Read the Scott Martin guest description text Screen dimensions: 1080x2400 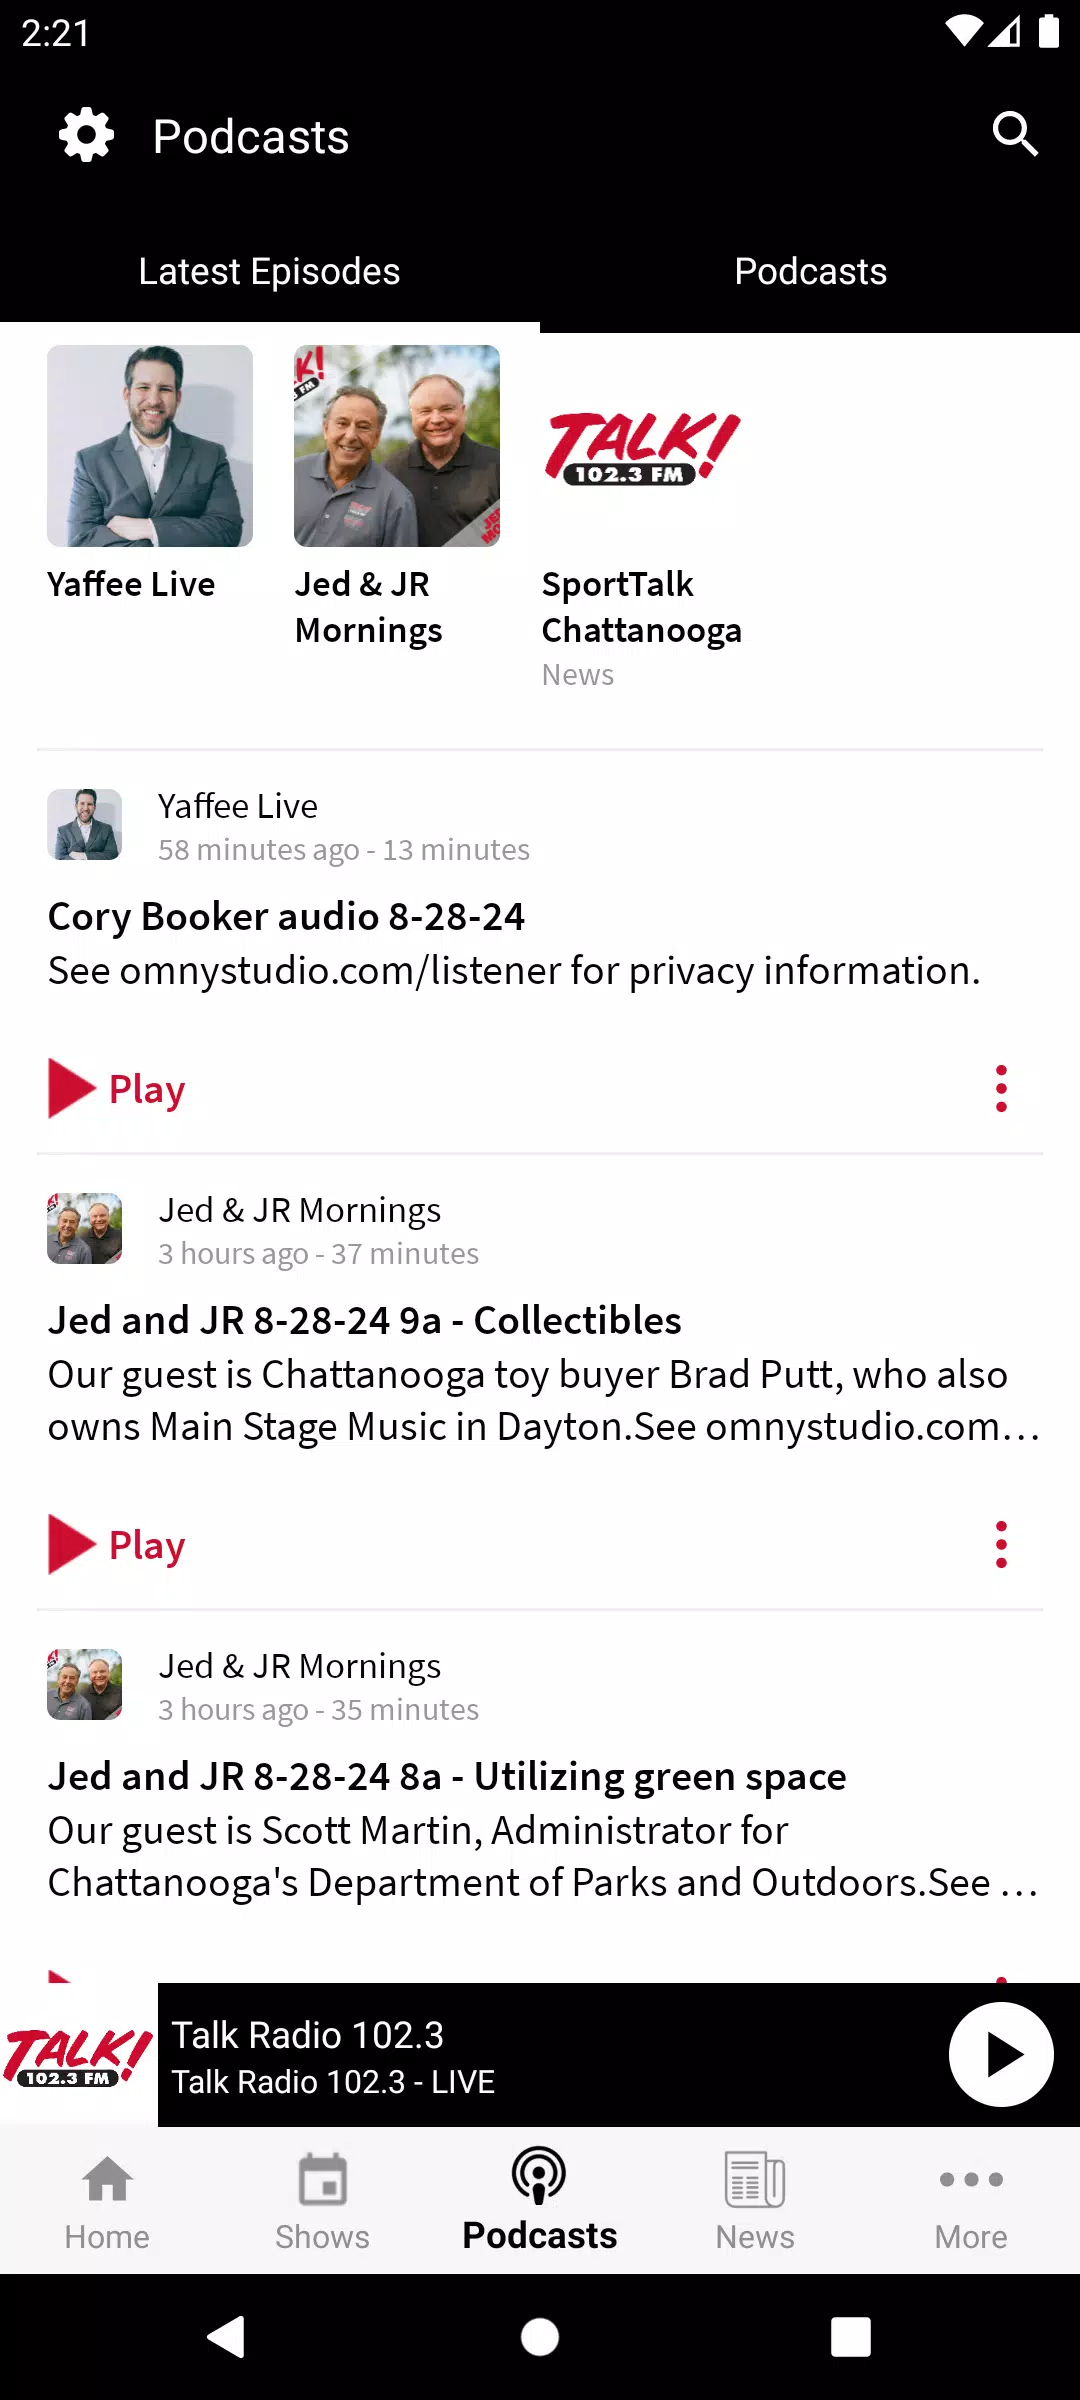point(543,1857)
